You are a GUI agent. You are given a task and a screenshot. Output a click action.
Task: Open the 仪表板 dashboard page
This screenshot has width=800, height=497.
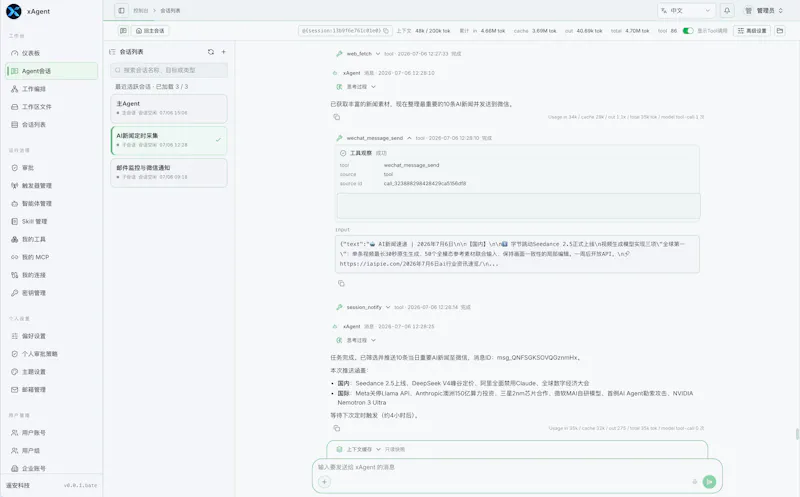click(x=52, y=53)
